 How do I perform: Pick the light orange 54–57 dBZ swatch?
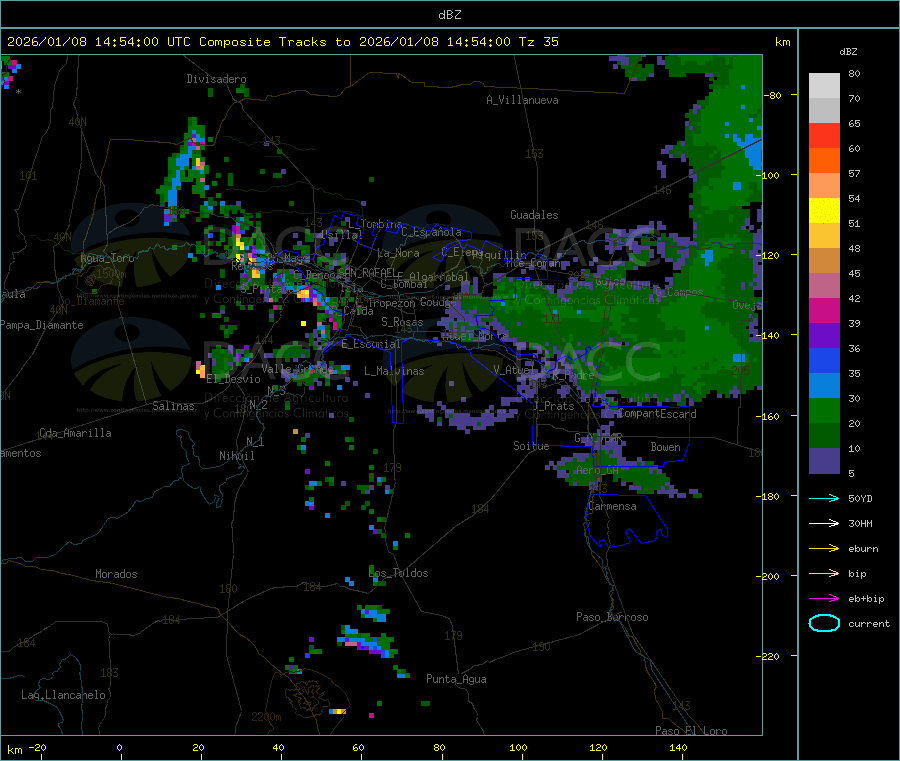(x=824, y=185)
